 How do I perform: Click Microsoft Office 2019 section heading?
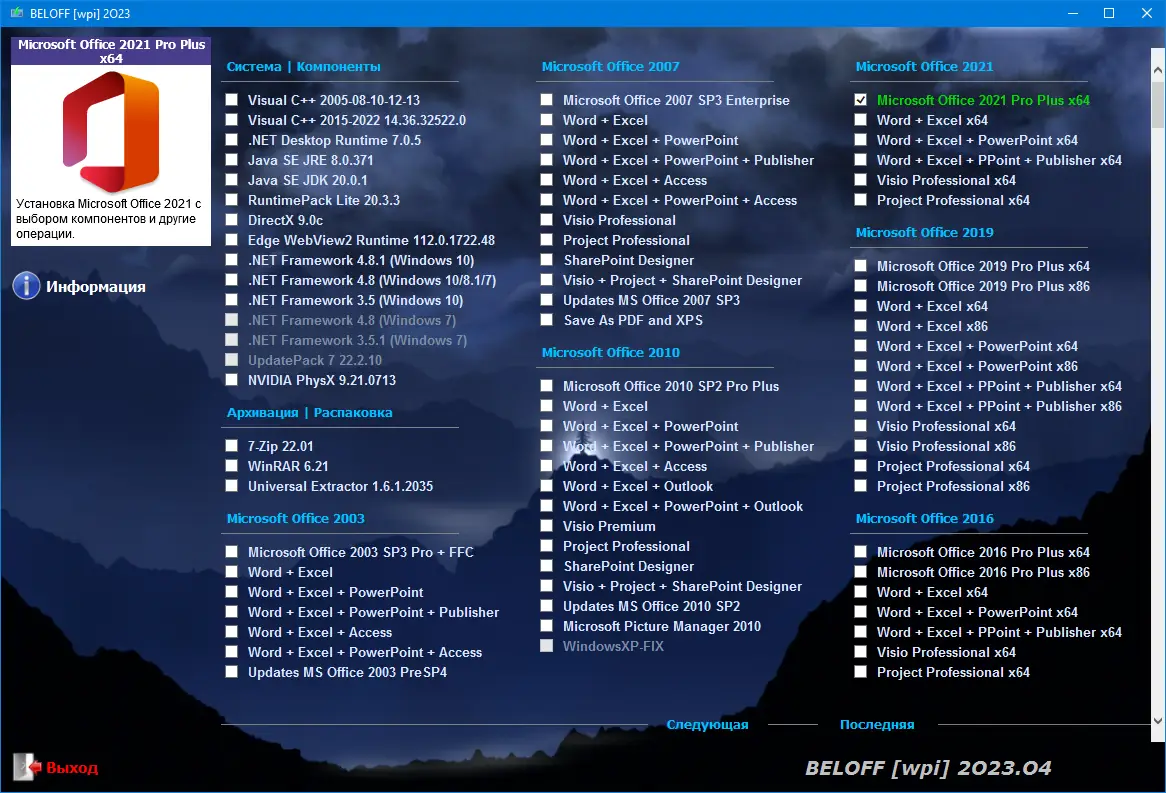(924, 232)
